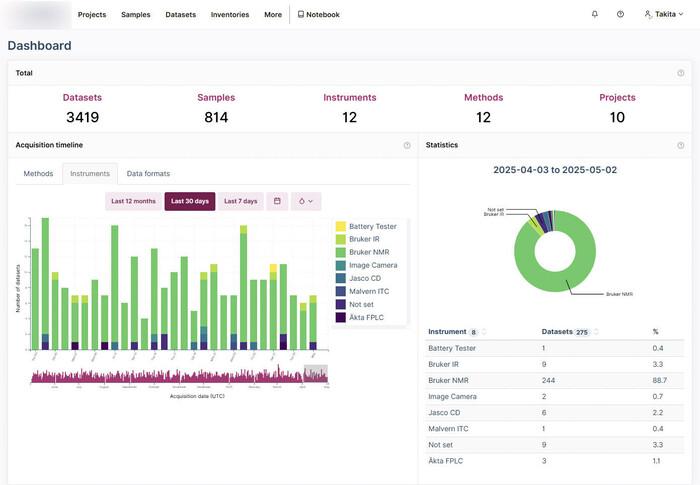Screen dimensions: 700x485
Task: Open the notifications bell
Action: tap(595, 15)
